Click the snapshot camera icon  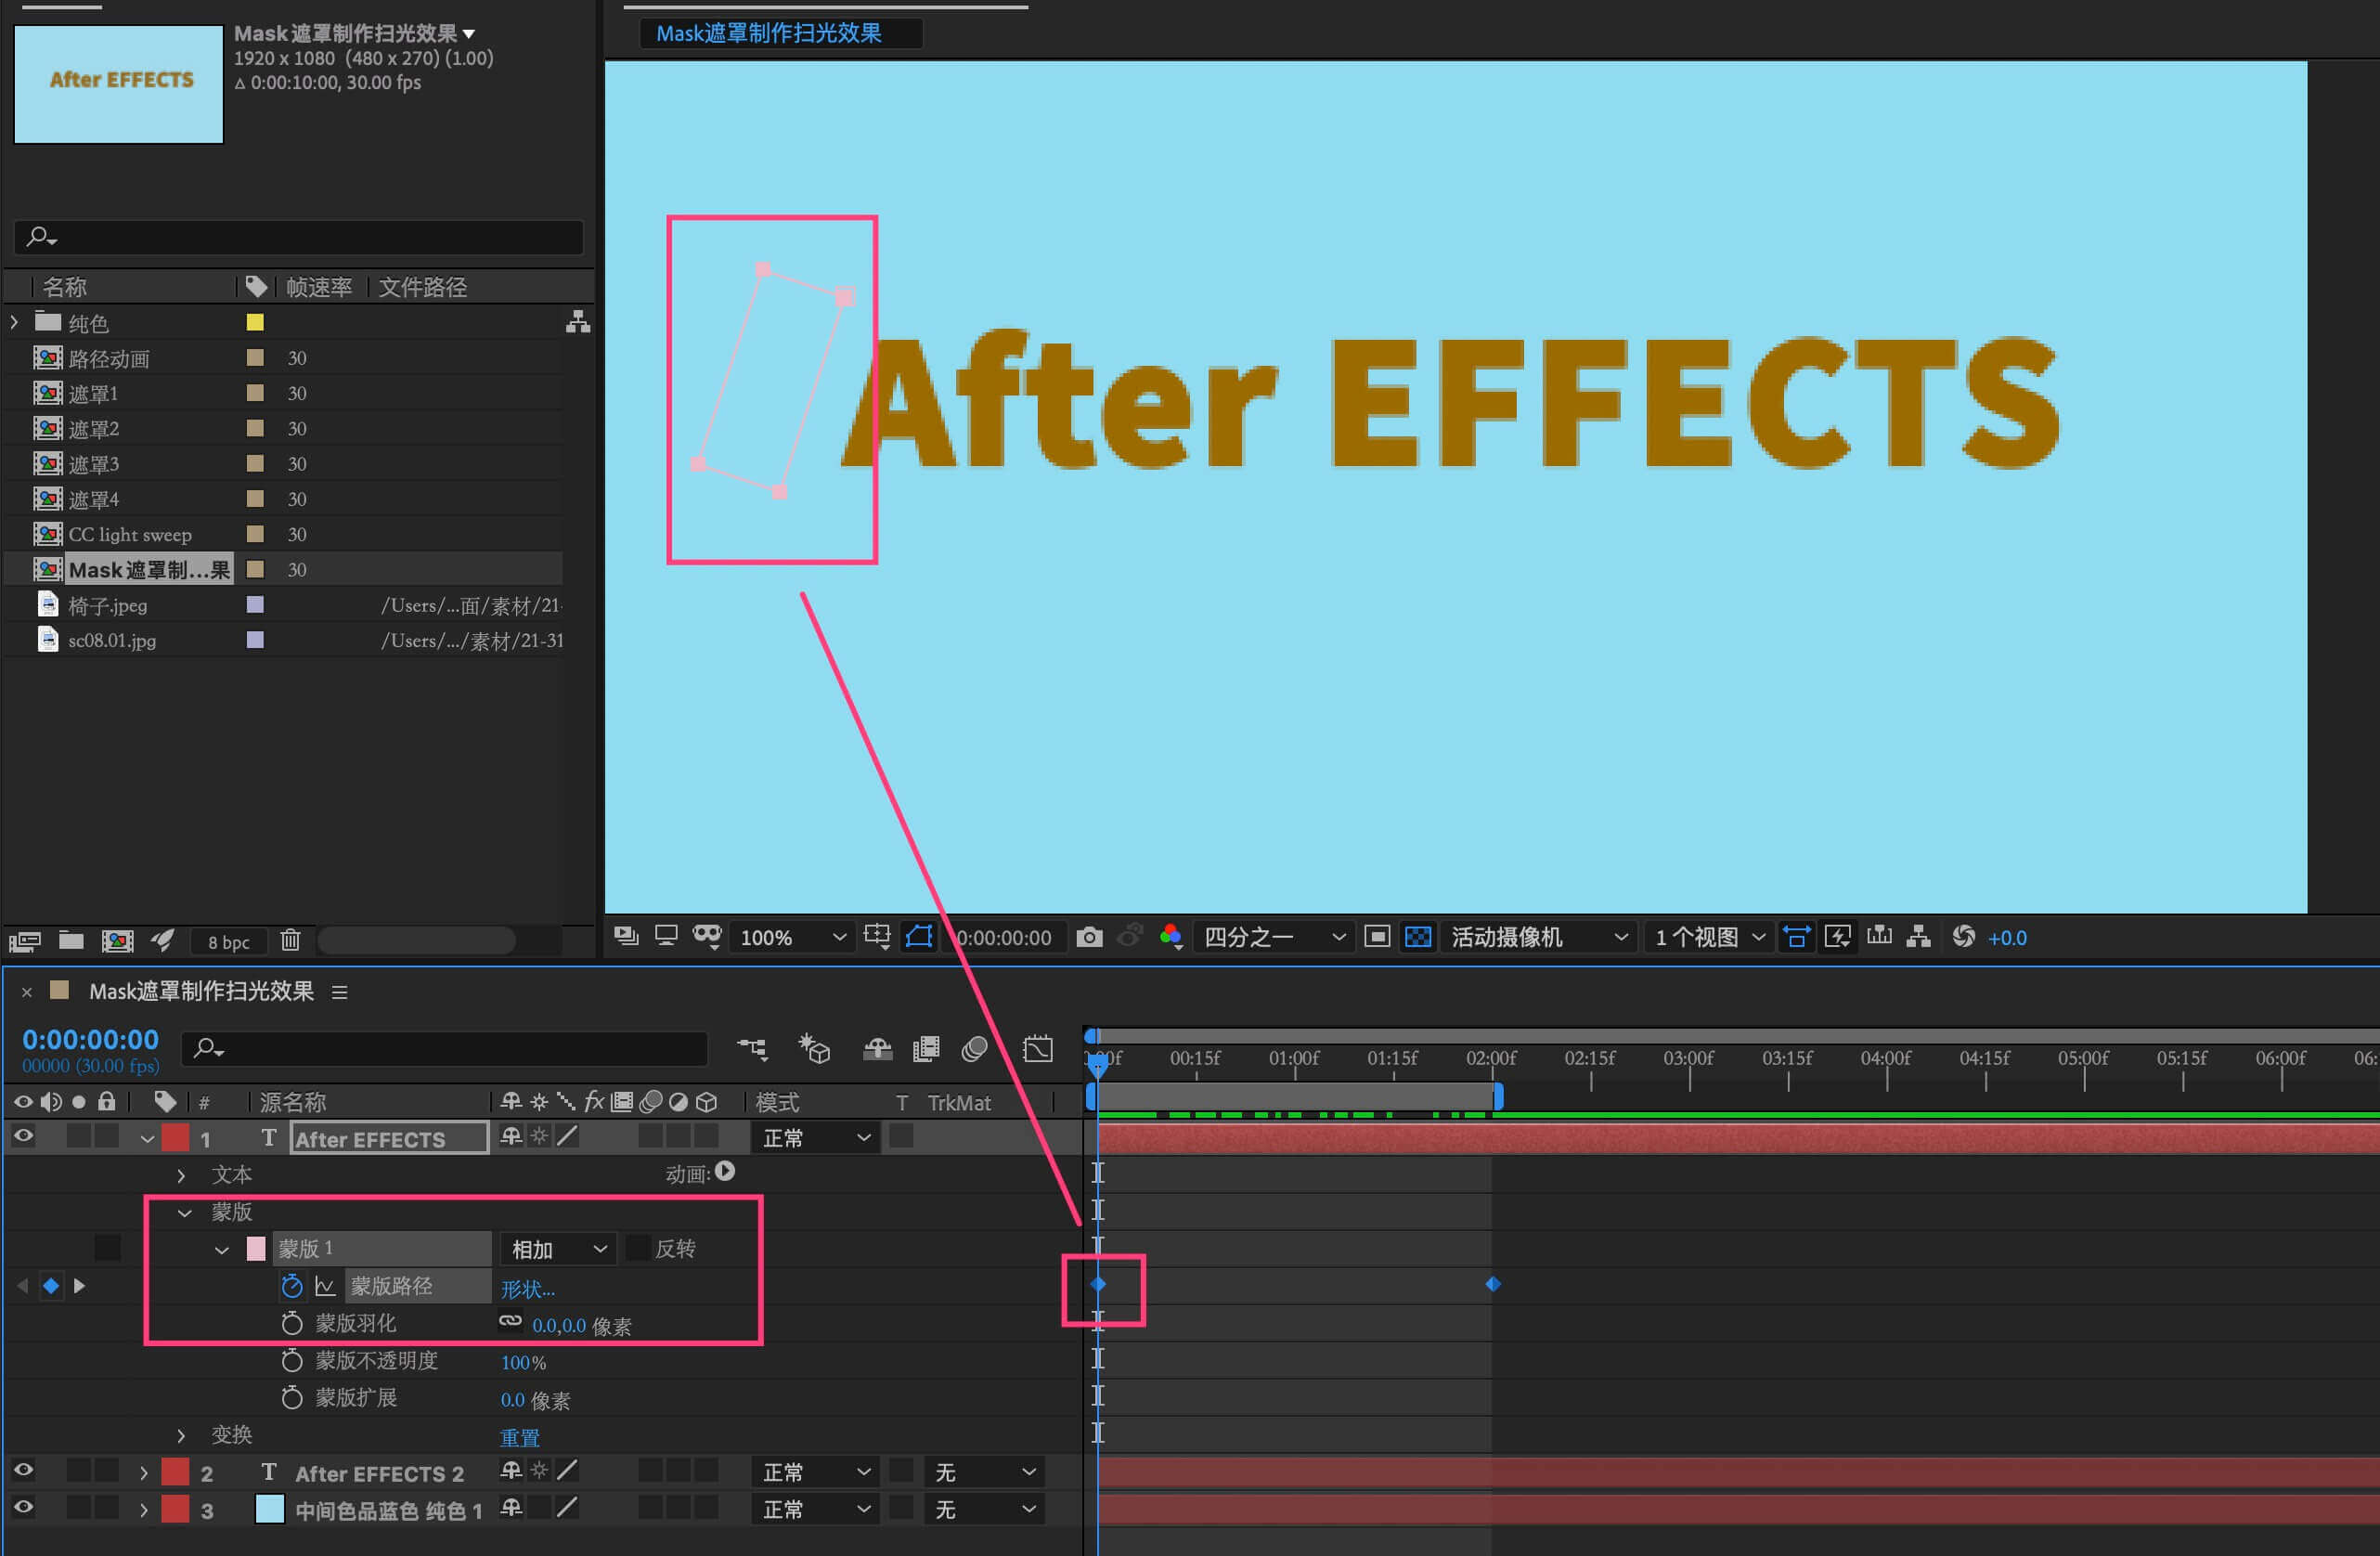[x=1089, y=937]
